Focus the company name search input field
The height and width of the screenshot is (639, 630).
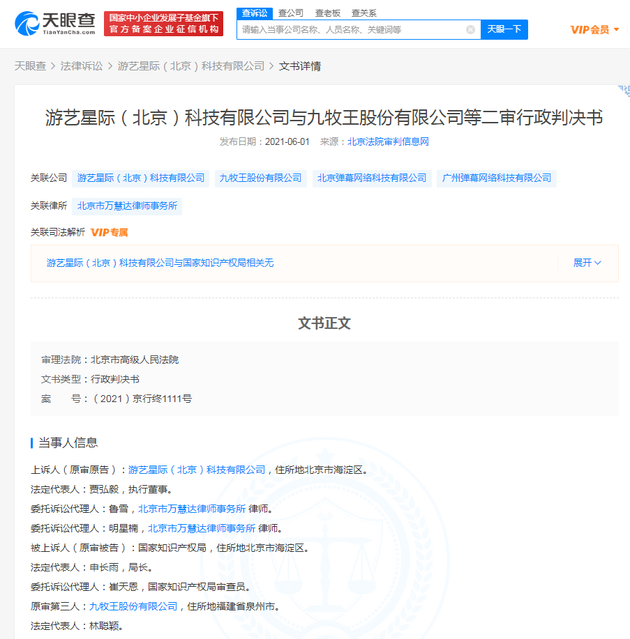pos(350,30)
